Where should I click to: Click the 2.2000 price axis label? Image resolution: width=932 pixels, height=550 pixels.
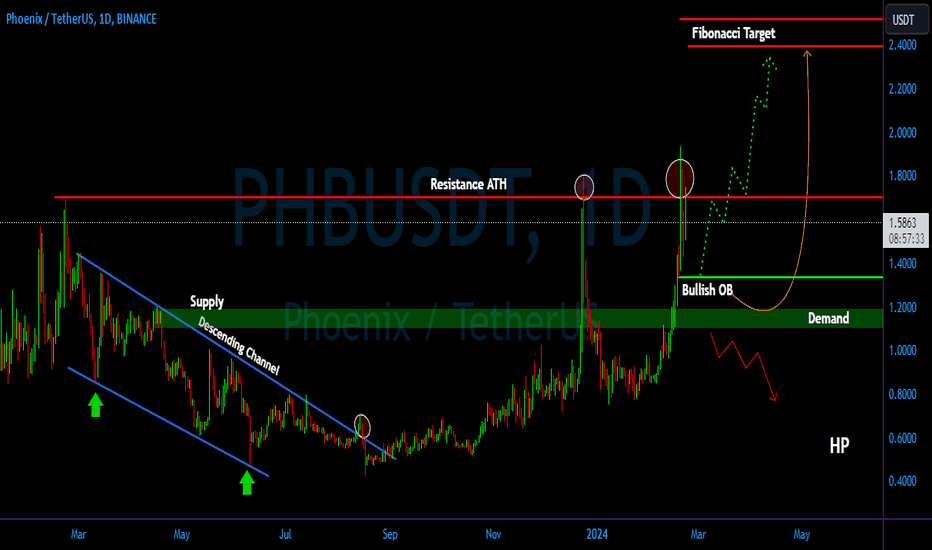(902, 89)
